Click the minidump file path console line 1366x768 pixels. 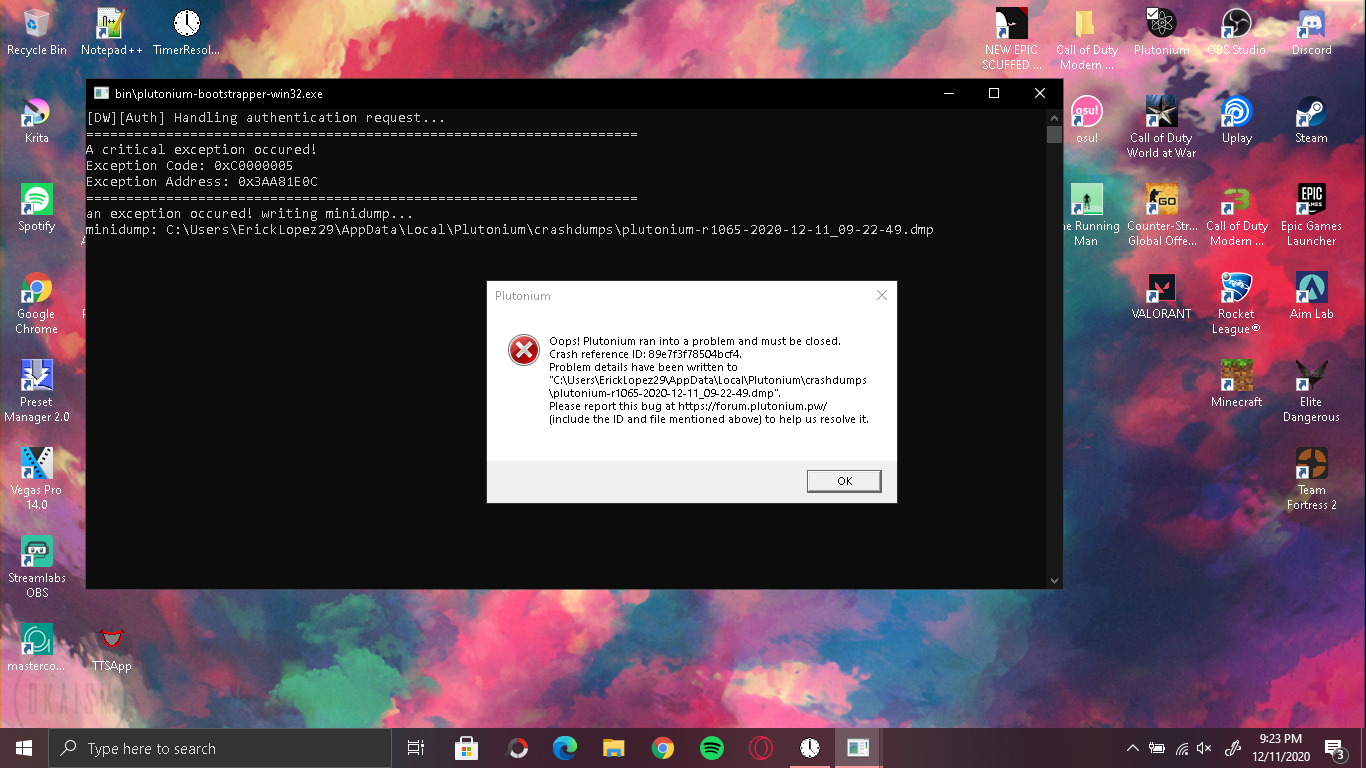tap(510, 230)
